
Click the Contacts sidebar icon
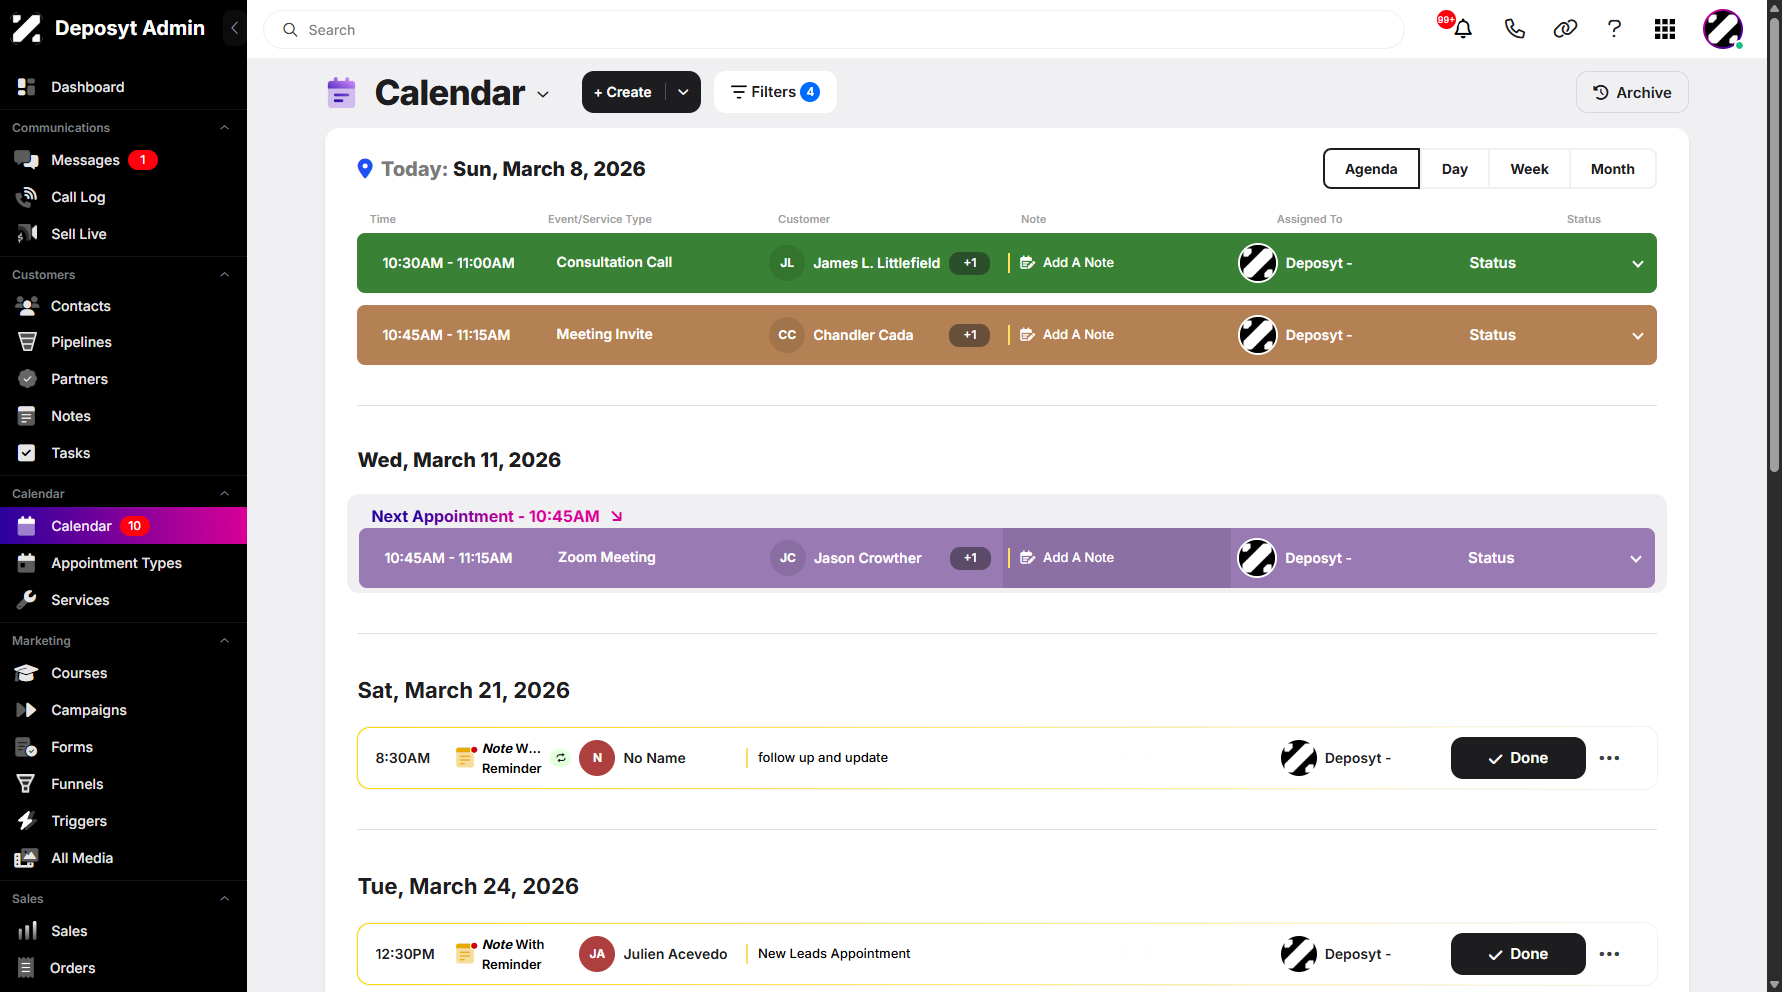pyautogui.click(x=27, y=305)
